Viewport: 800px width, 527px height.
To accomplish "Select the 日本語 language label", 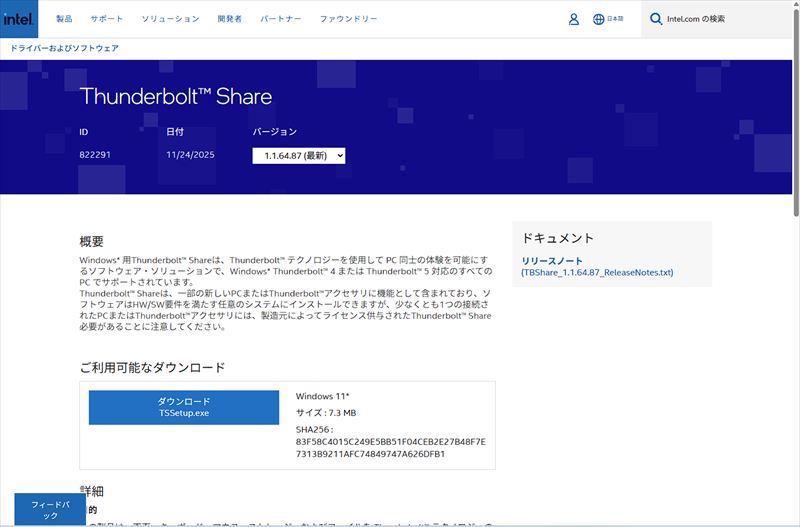I will pyautogui.click(x=616, y=19).
